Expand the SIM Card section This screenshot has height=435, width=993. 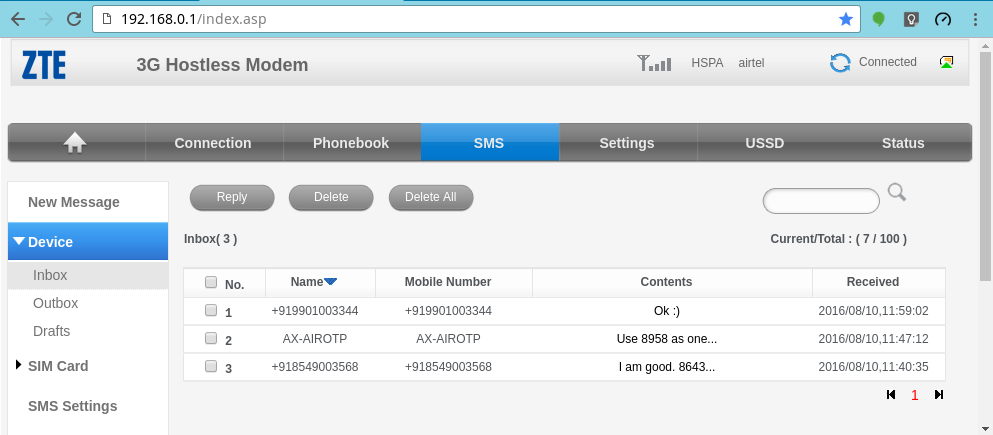(19, 366)
